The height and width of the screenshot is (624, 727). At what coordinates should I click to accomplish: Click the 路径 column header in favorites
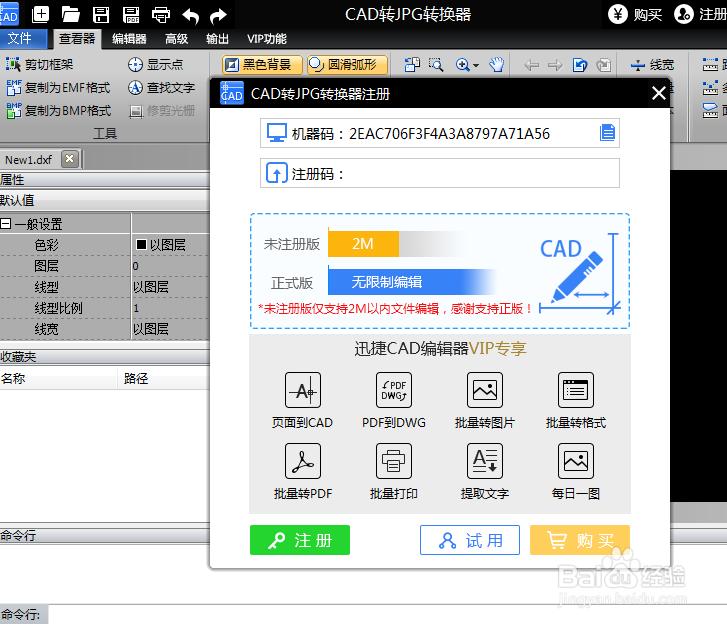pos(163,378)
